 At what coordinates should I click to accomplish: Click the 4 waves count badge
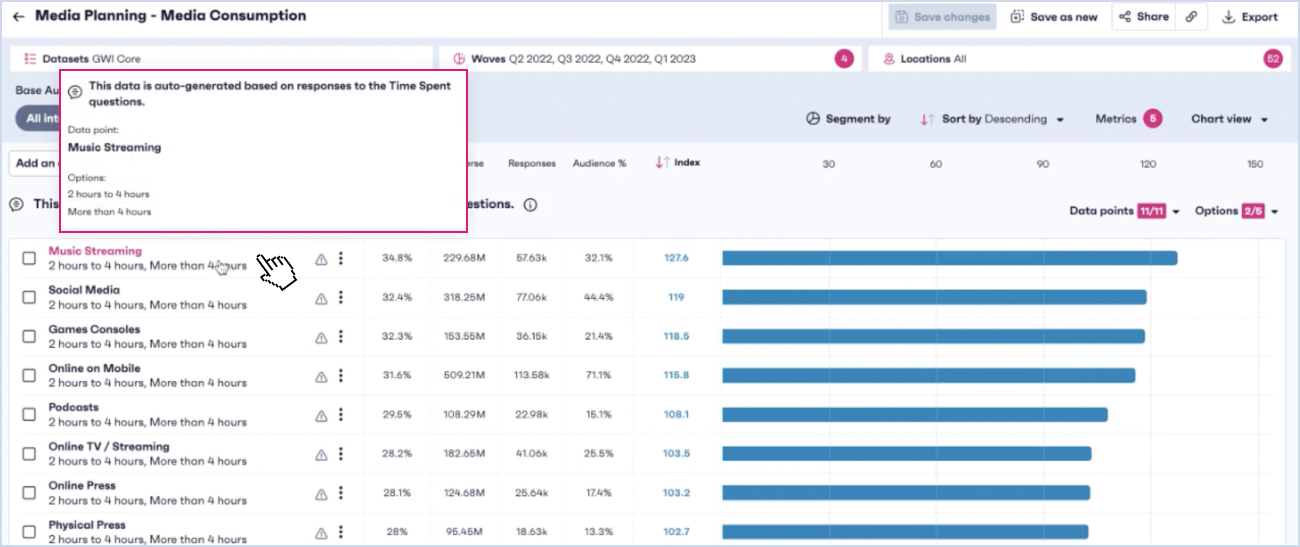[845, 59]
